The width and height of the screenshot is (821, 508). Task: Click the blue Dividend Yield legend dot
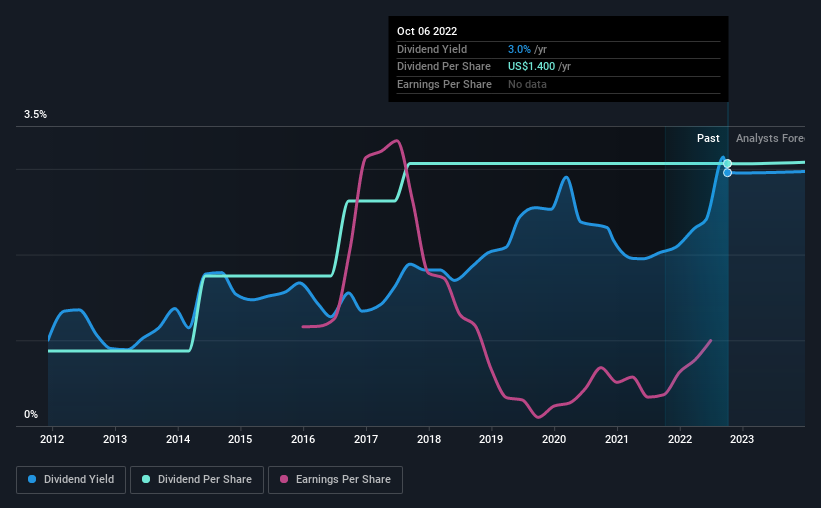pyautogui.click(x=32, y=479)
